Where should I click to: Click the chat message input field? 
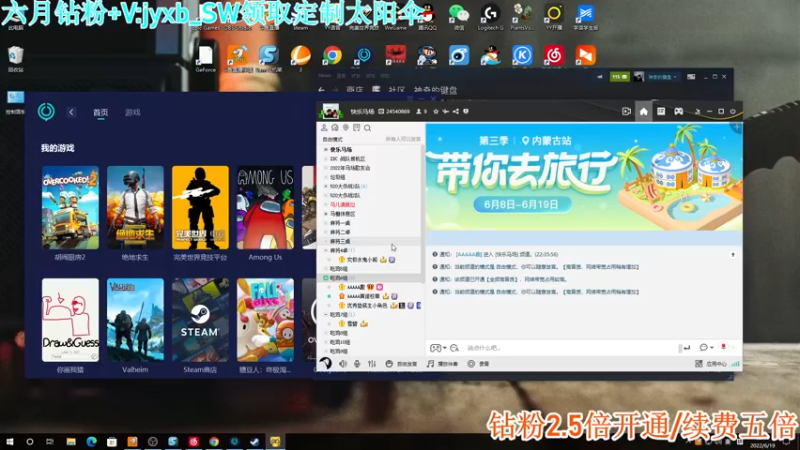(x=570, y=348)
